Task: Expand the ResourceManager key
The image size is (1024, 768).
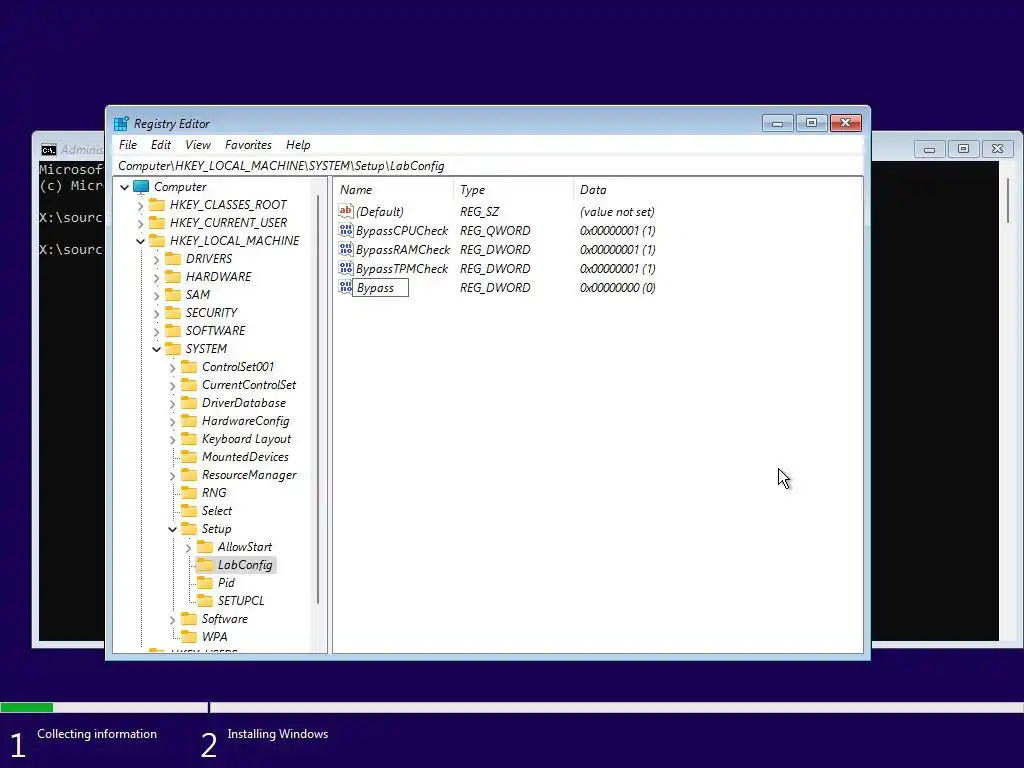Action: pyautogui.click(x=172, y=476)
